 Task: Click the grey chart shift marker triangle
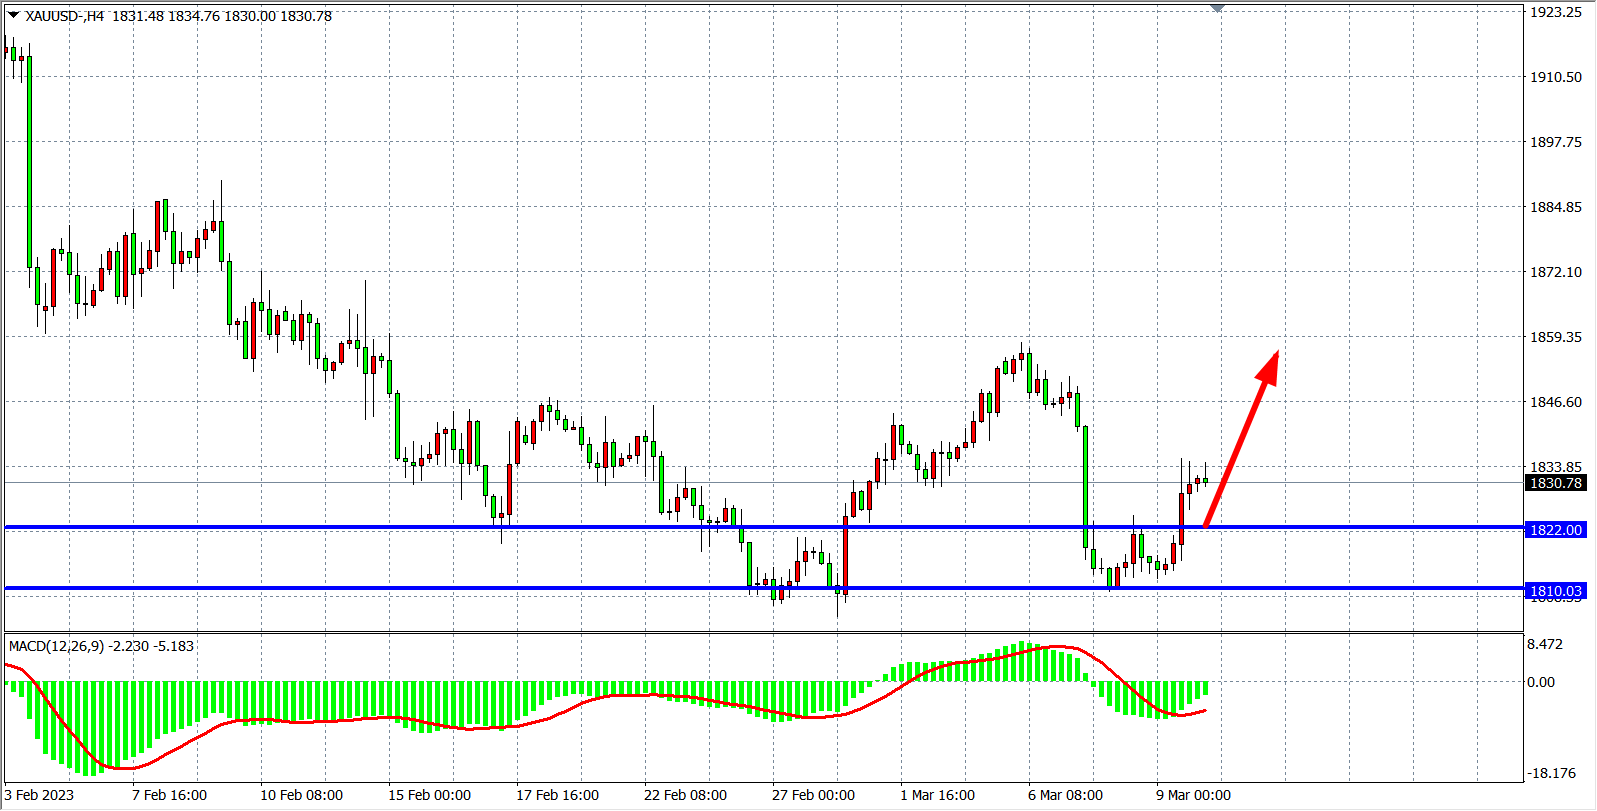pyautogui.click(x=1217, y=8)
